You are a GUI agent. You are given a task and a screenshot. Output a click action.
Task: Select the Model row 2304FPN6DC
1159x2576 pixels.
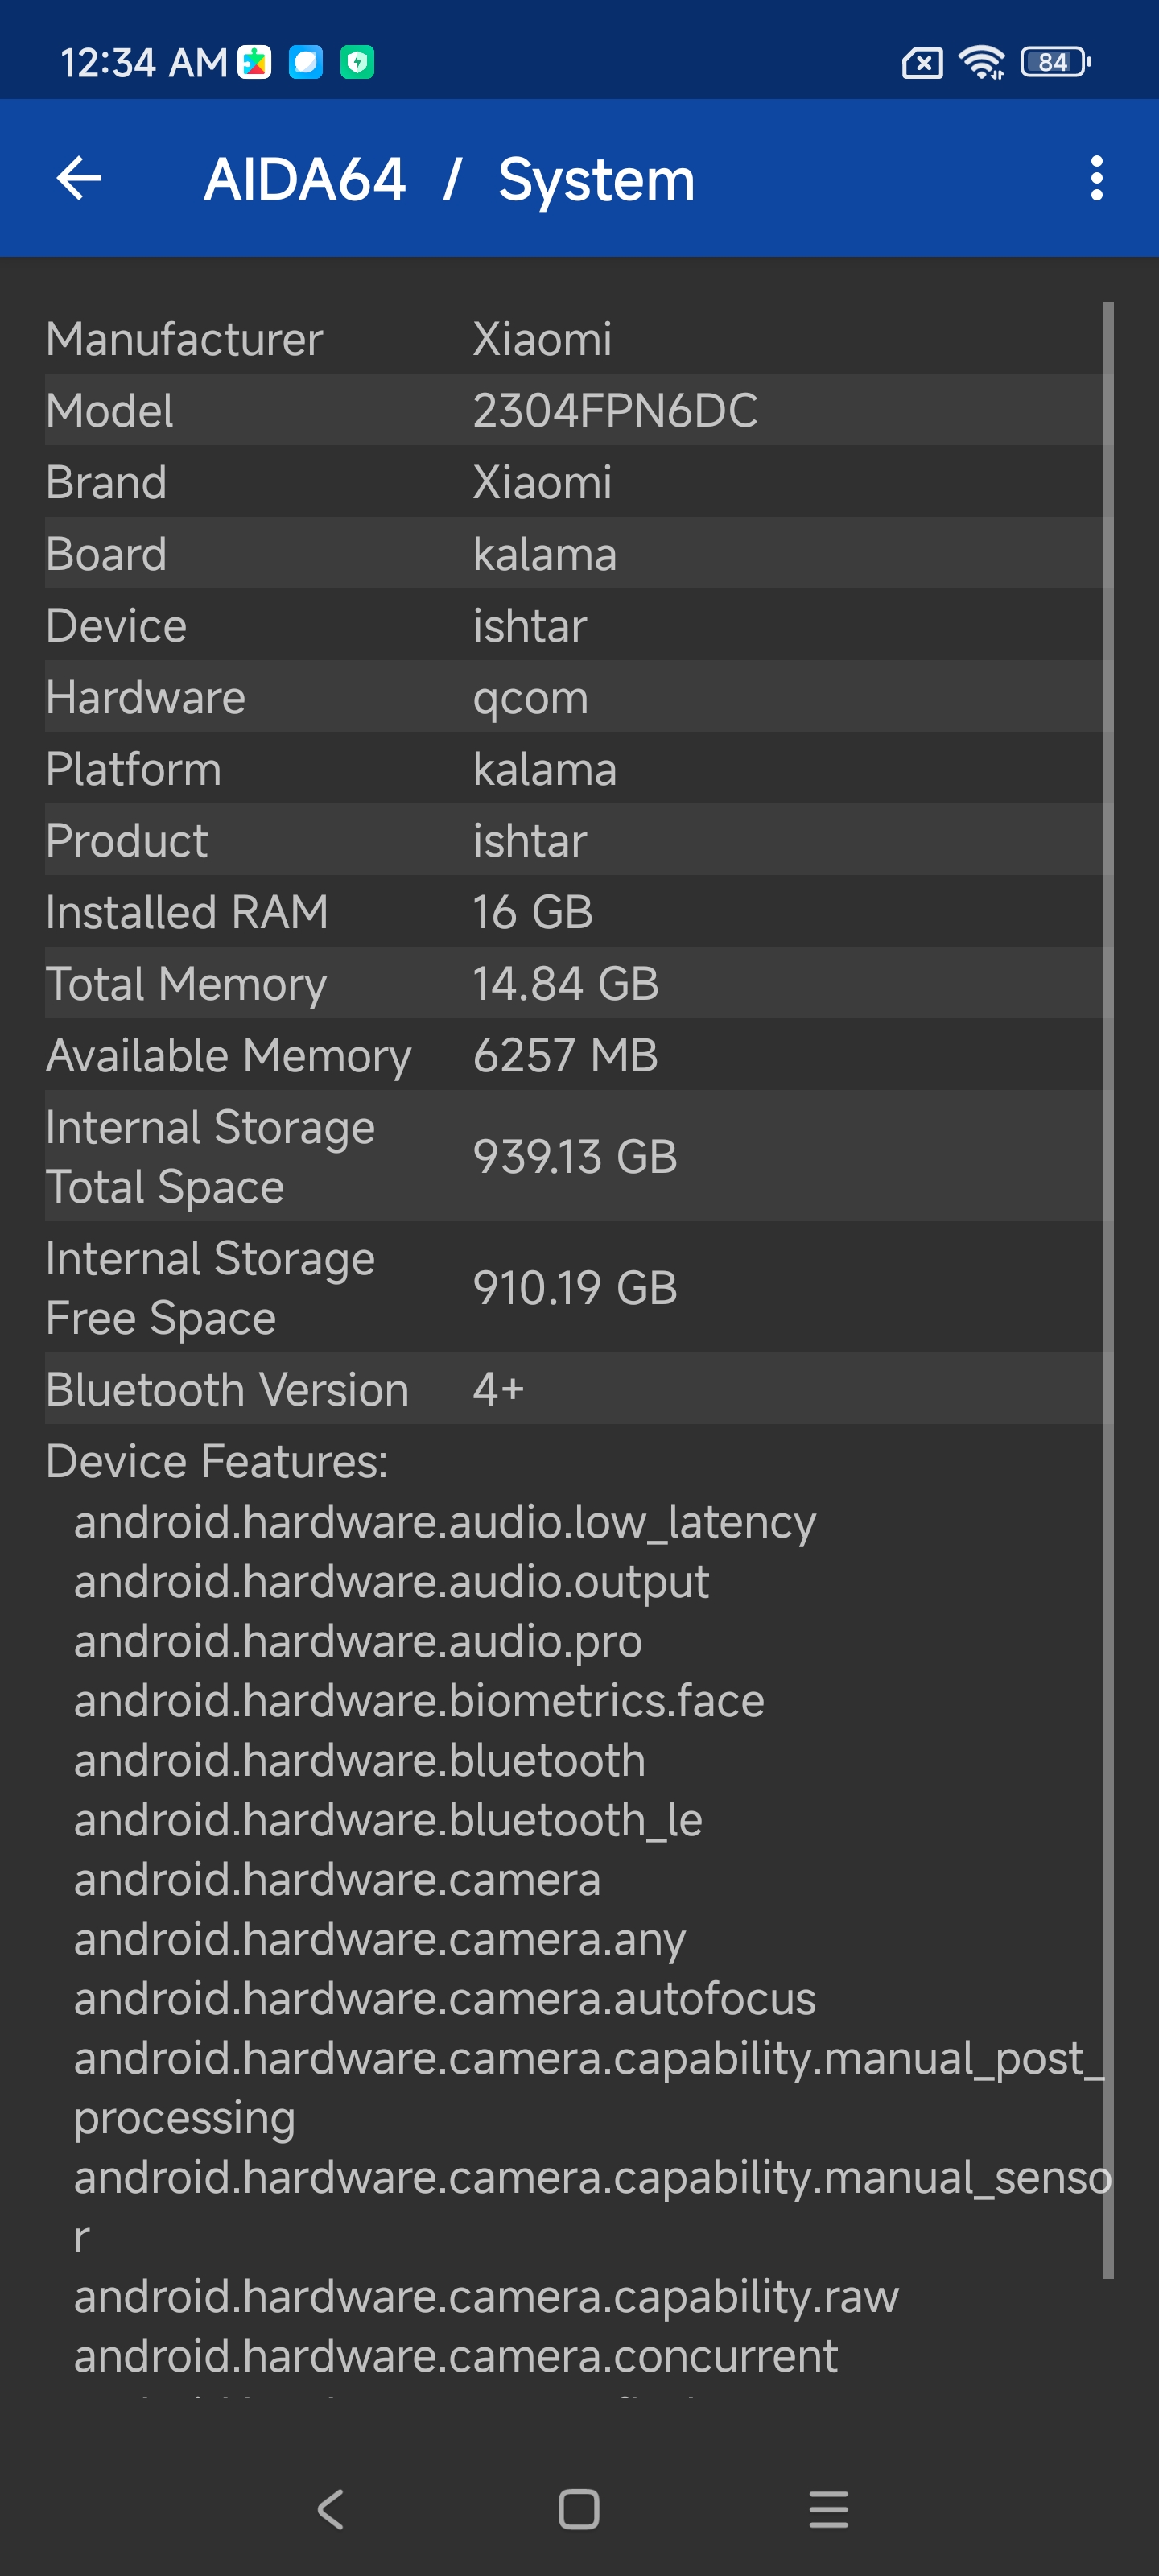(578, 411)
